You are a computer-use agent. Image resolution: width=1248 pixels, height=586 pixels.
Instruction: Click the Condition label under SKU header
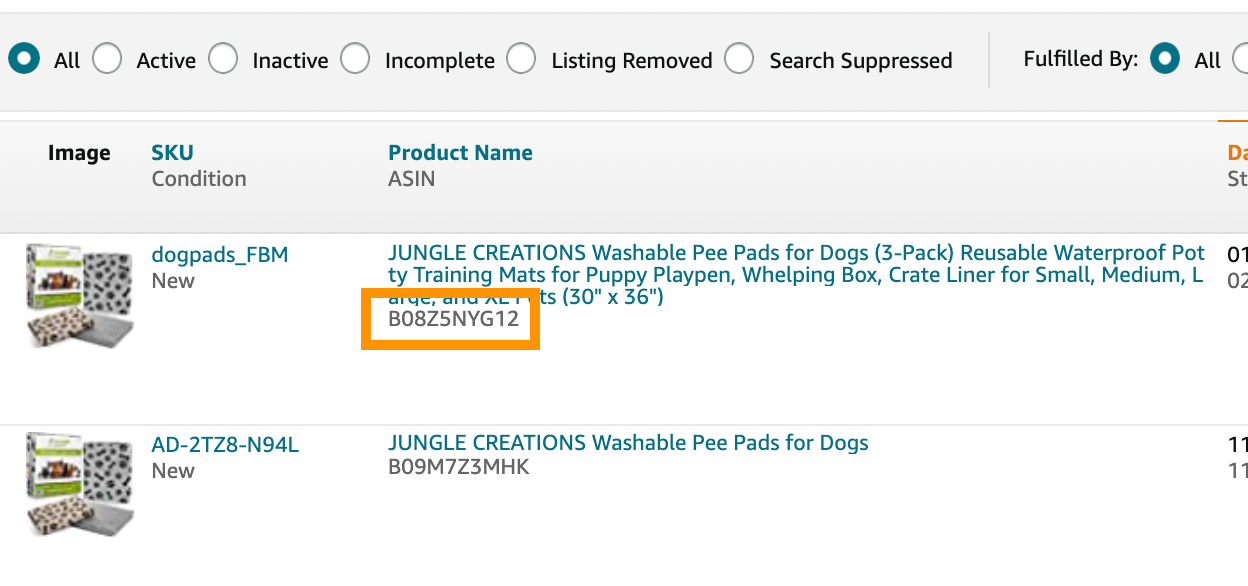pyautogui.click(x=199, y=179)
